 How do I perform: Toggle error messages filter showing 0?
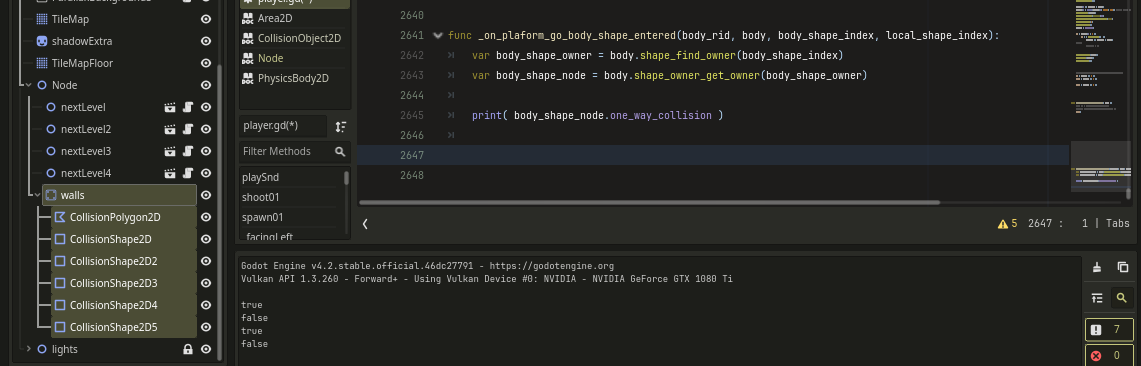coord(1109,356)
